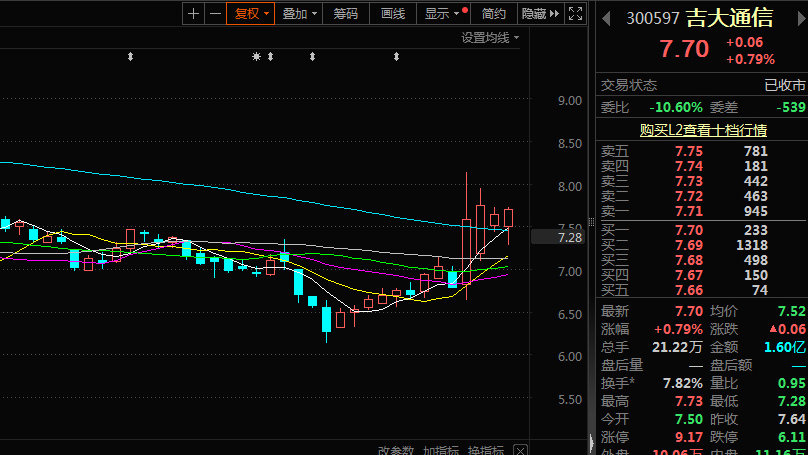The width and height of the screenshot is (809, 455).
Task: Open the 复权 adjustment dropdown
Action: pos(250,13)
